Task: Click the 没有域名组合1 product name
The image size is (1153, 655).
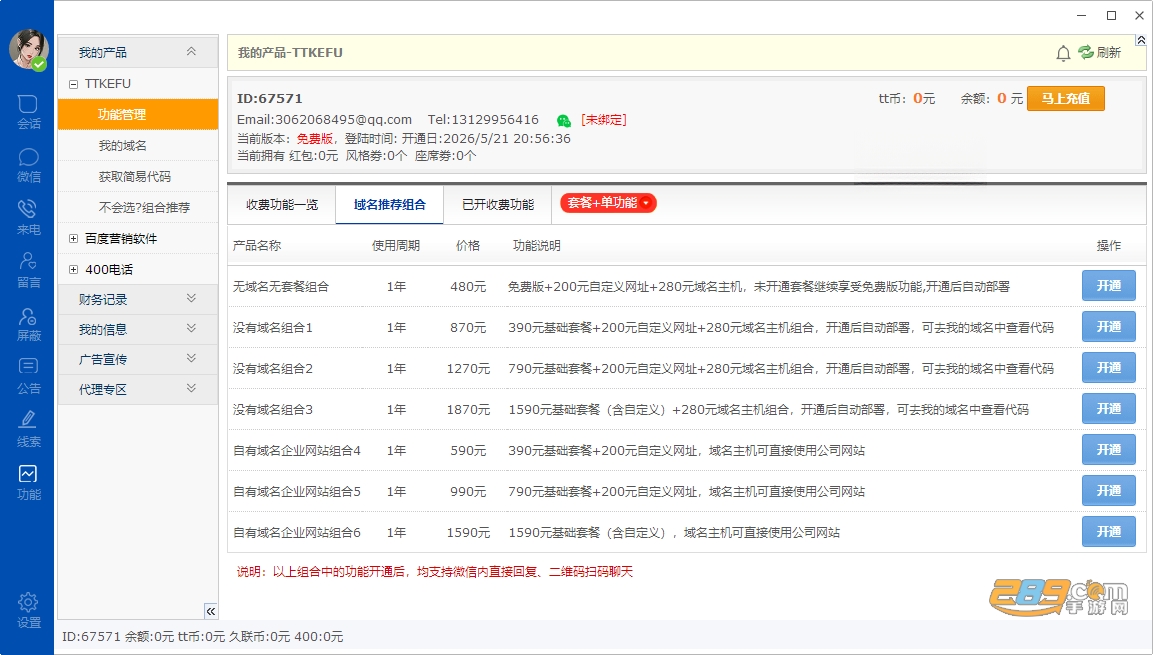Action: pos(273,328)
